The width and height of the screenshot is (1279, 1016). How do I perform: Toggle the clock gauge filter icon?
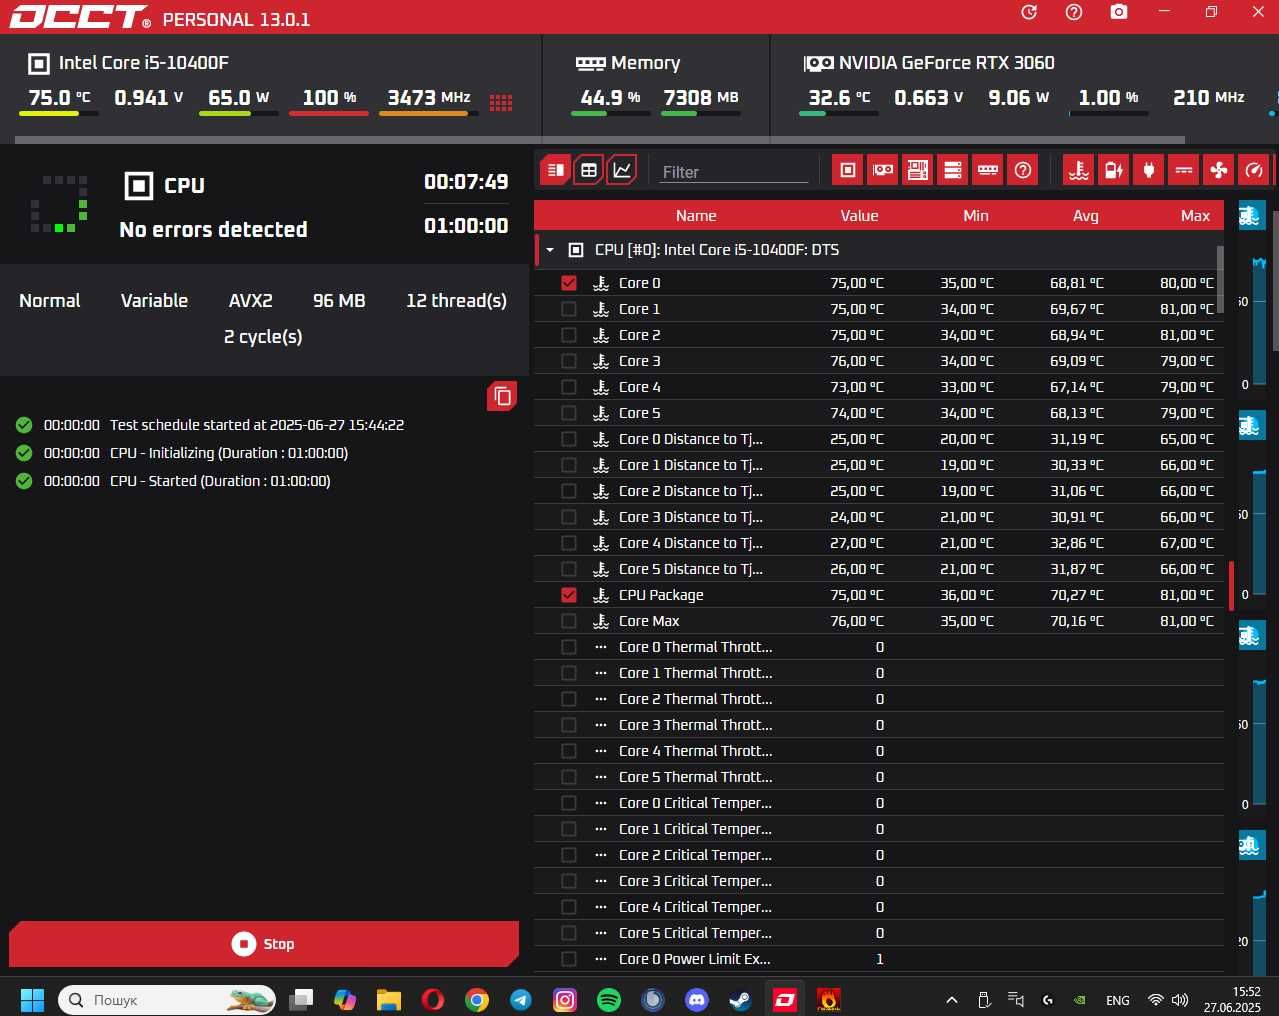pos(1254,170)
